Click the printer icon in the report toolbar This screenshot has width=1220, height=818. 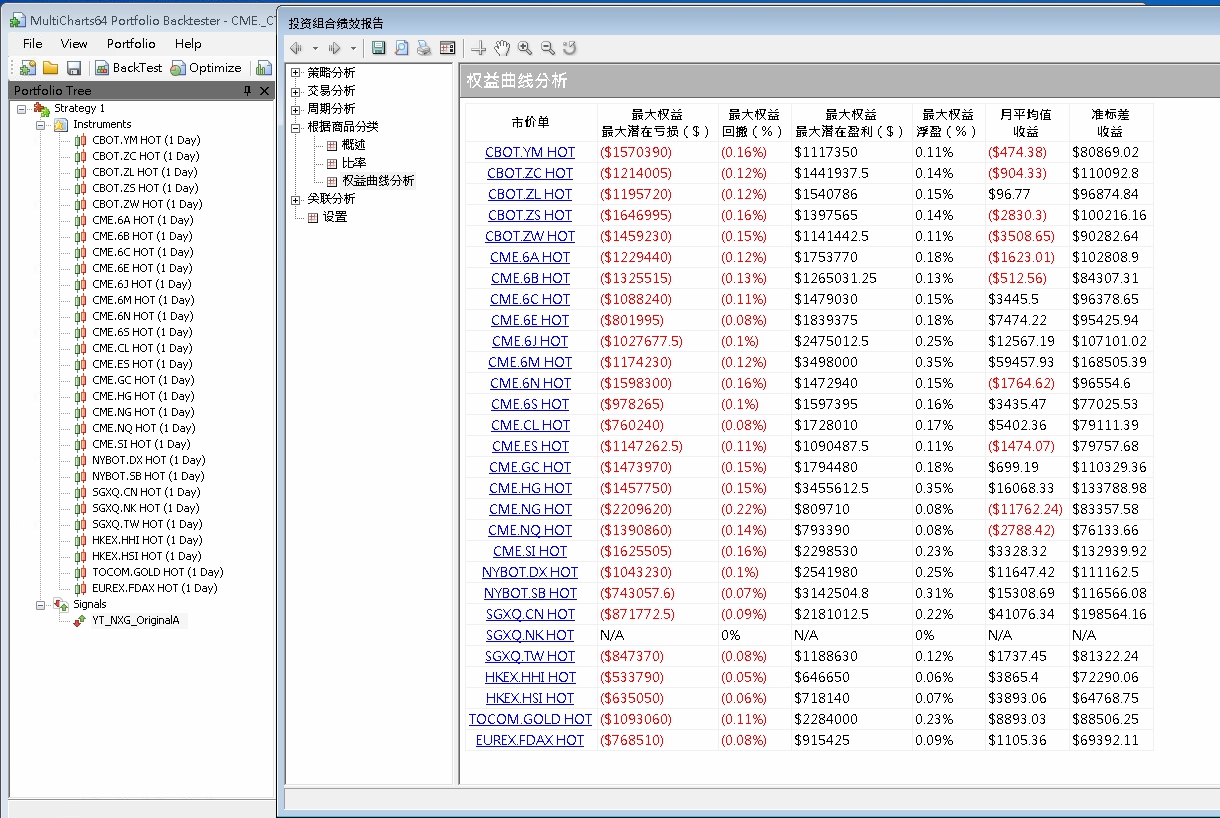click(x=424, y=48)
